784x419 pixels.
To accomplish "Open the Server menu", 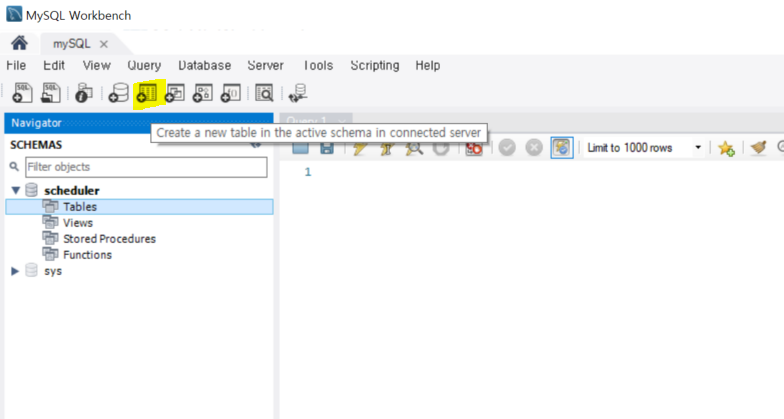I will (x=266, y=66).
